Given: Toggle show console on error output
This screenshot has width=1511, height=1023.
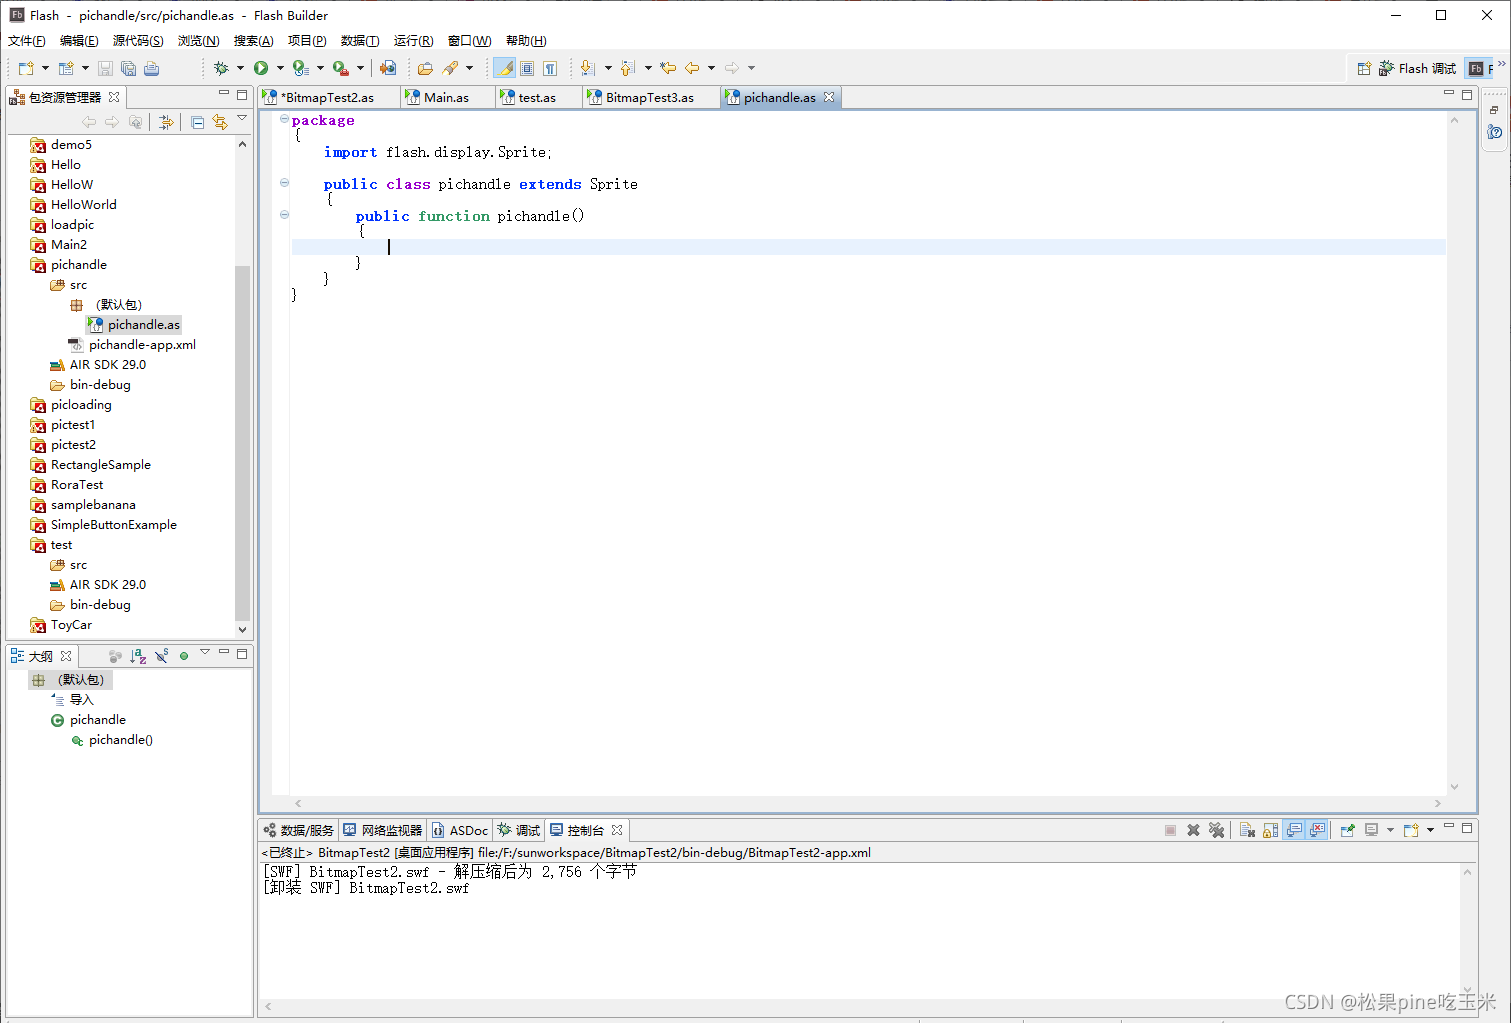Looking at the screenshot, I should click(x=1317, y=830).
